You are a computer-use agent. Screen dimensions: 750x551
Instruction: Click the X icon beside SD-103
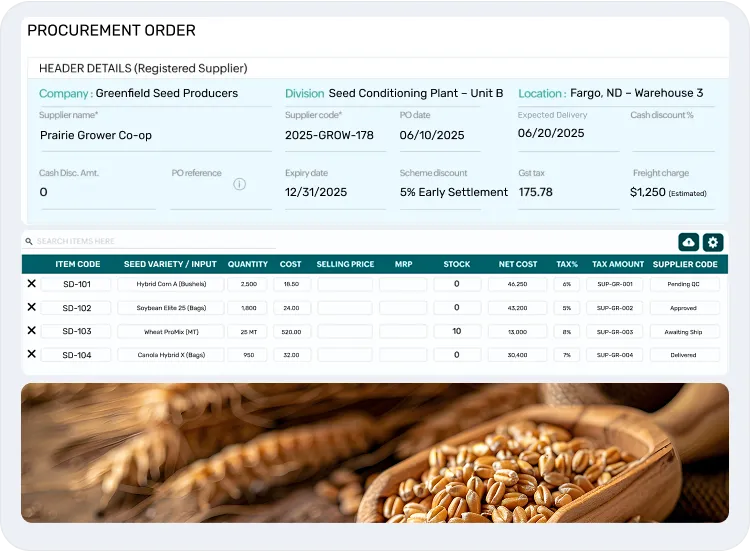pos(31,331)
